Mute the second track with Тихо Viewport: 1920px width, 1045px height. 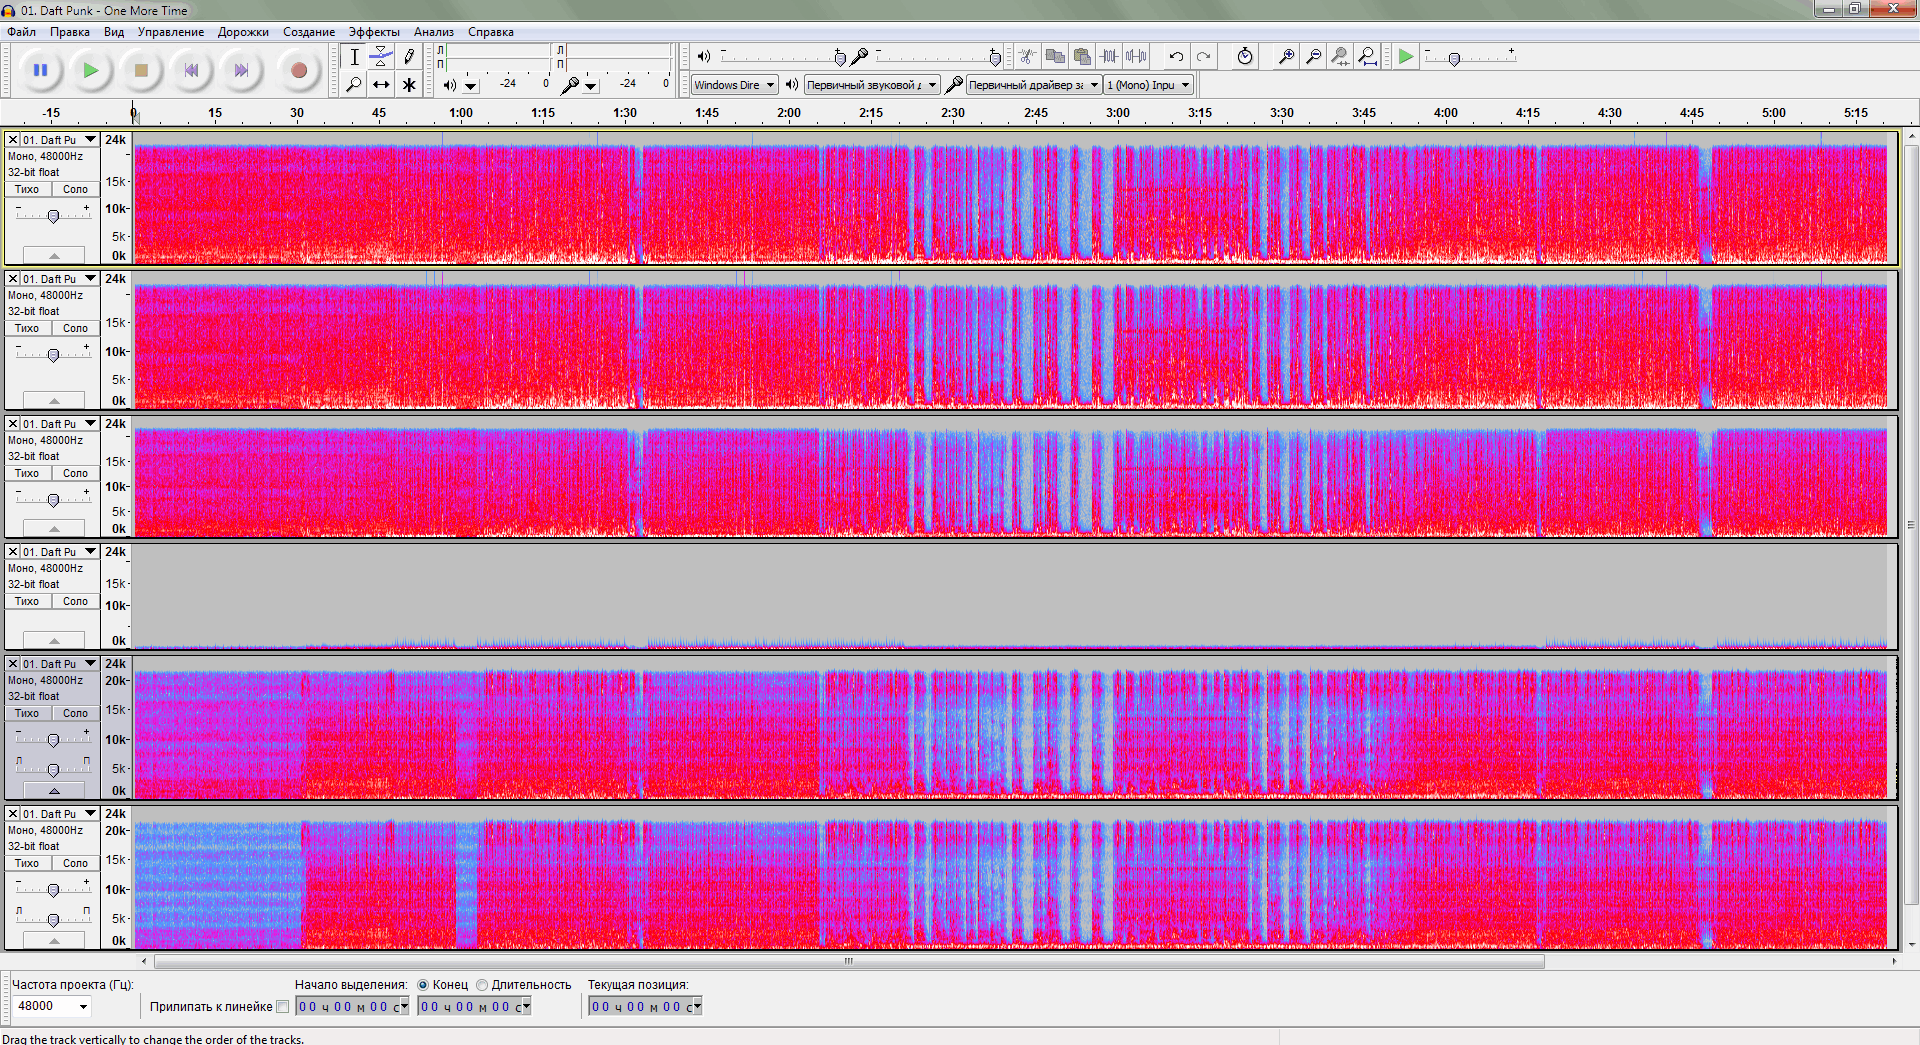pyautogui.click(x=27, y=328)
